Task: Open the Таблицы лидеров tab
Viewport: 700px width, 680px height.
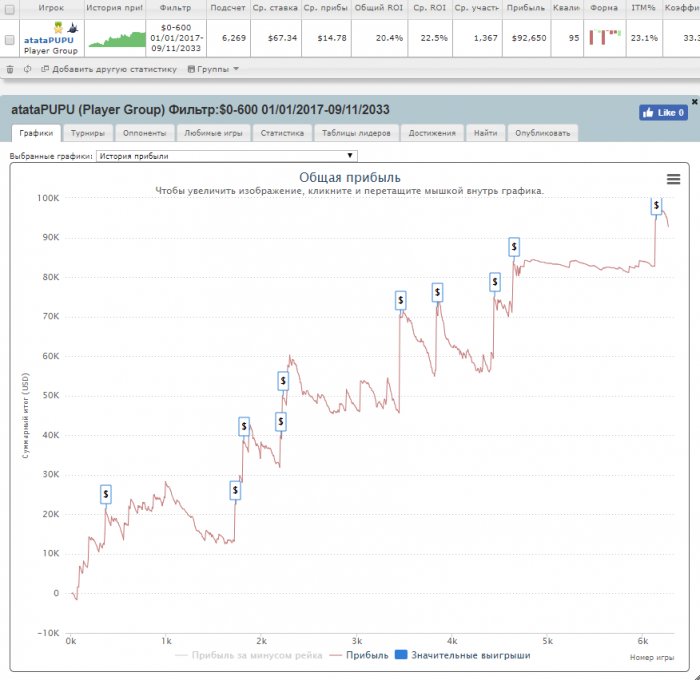Action: (x=356, y=133)
